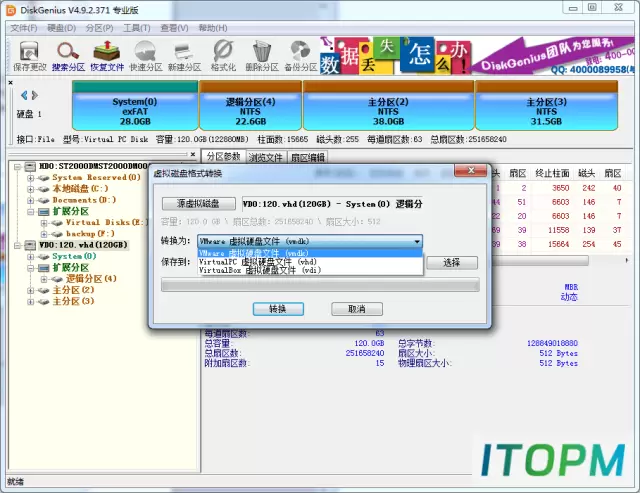Open the Partition (分区) menu
640x493 pixels.
click(99, 28)
